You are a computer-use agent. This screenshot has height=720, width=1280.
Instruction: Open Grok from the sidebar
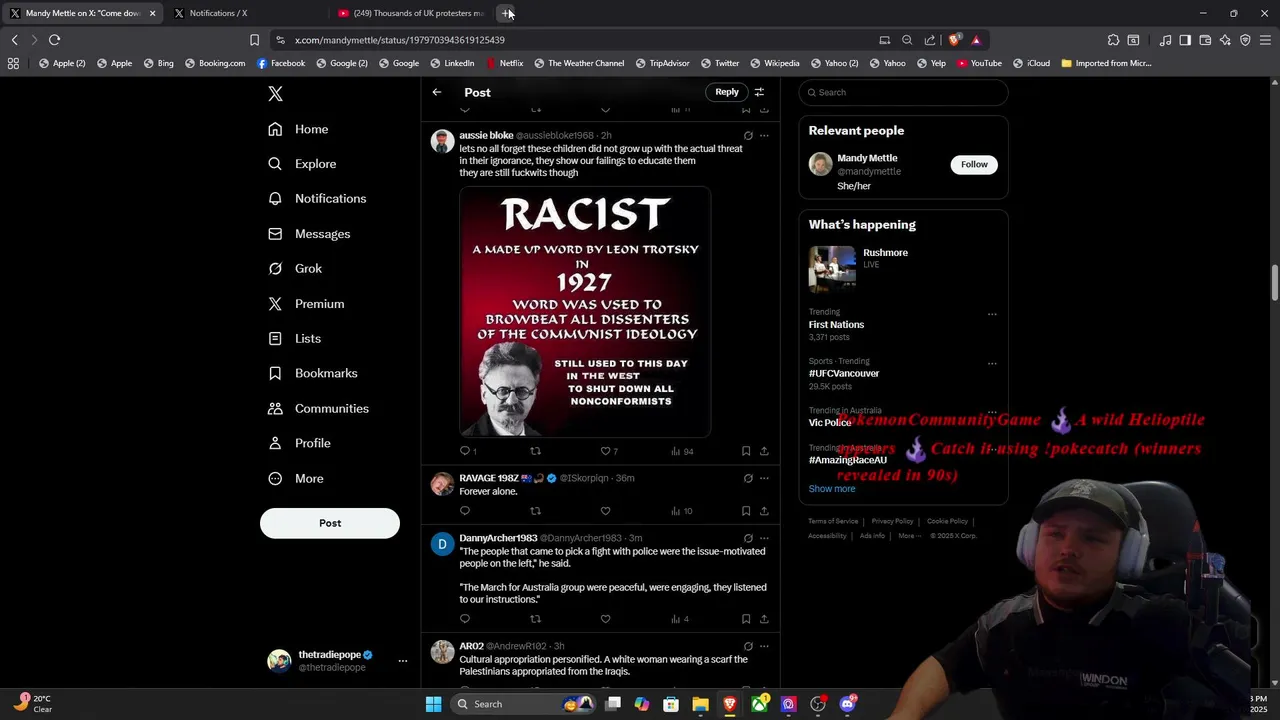pyautogui.click(x=295, y=269)
